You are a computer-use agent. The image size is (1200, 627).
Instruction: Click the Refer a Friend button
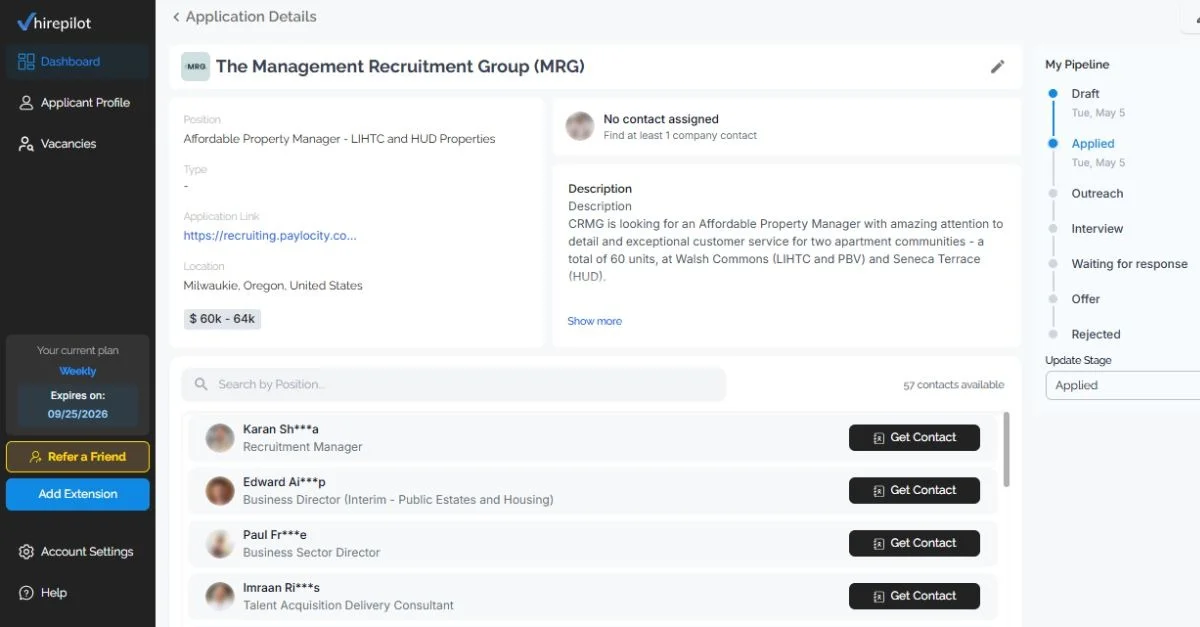(78, 457)
